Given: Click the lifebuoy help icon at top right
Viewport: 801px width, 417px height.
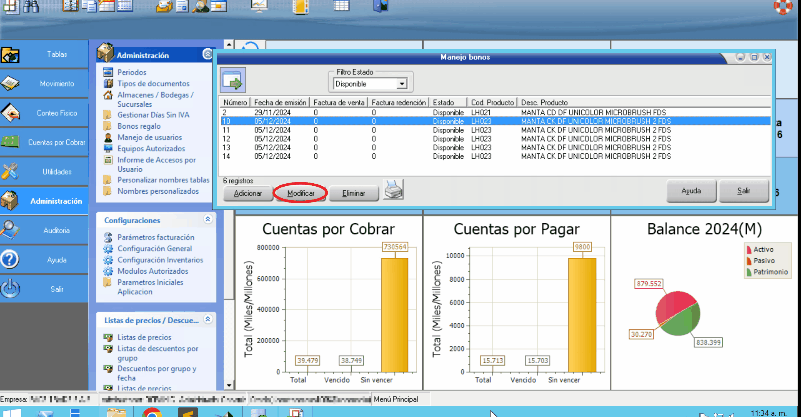Looking at the screenshot, I should pos(782,7).
